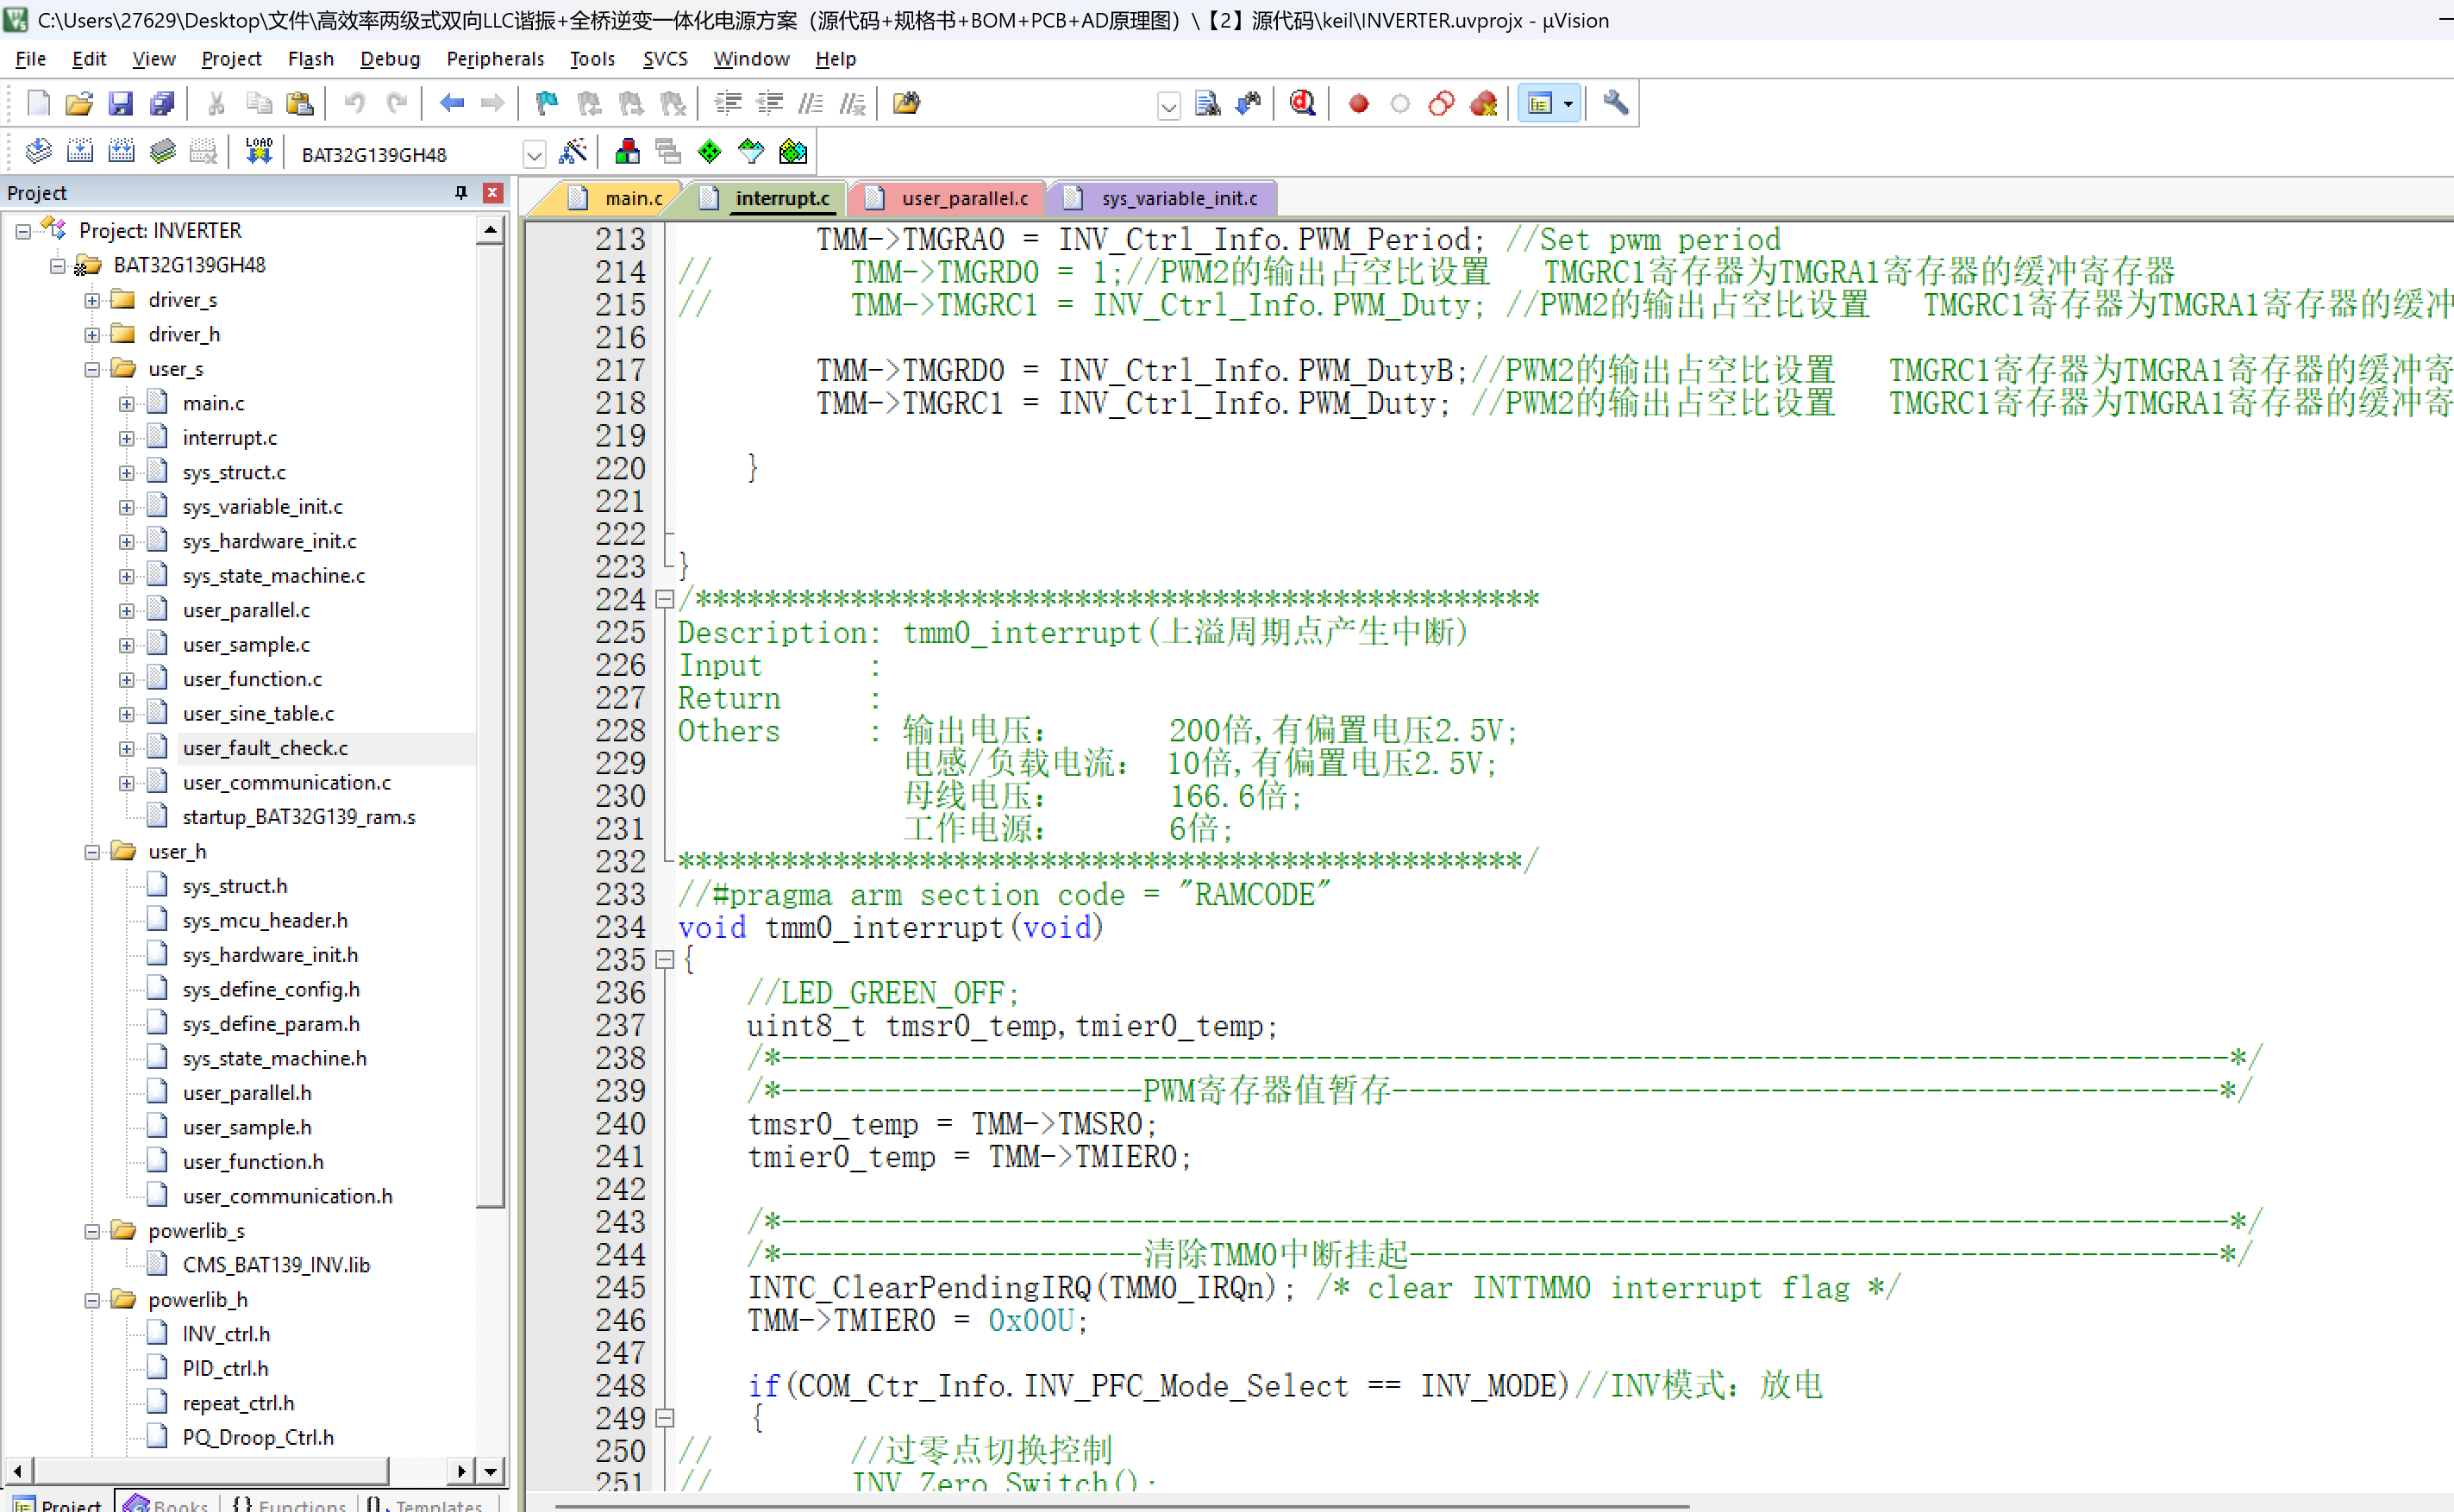Open the Pack Installer icon

click(x=793, y=152)
